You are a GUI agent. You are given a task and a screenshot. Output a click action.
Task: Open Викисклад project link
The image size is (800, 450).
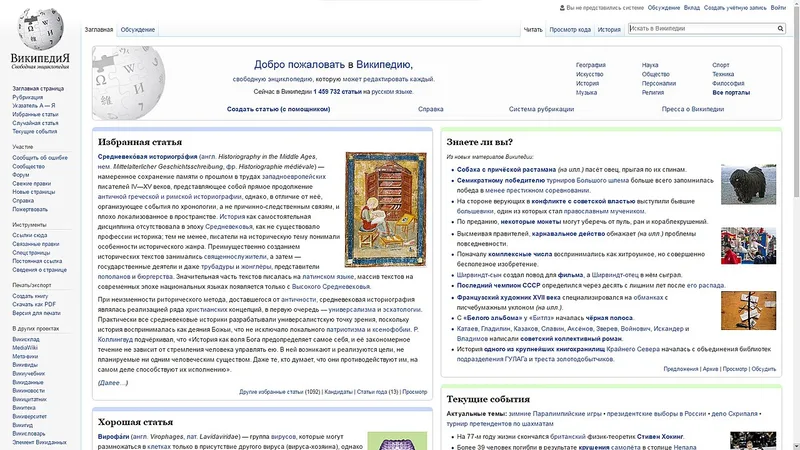26,339
